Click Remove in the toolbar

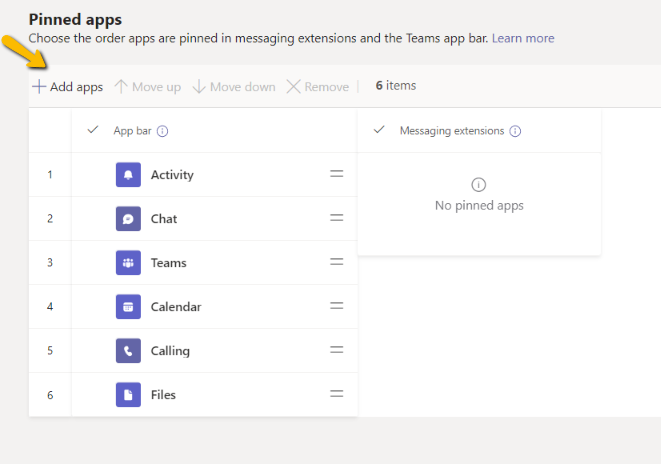pos(318,87)
